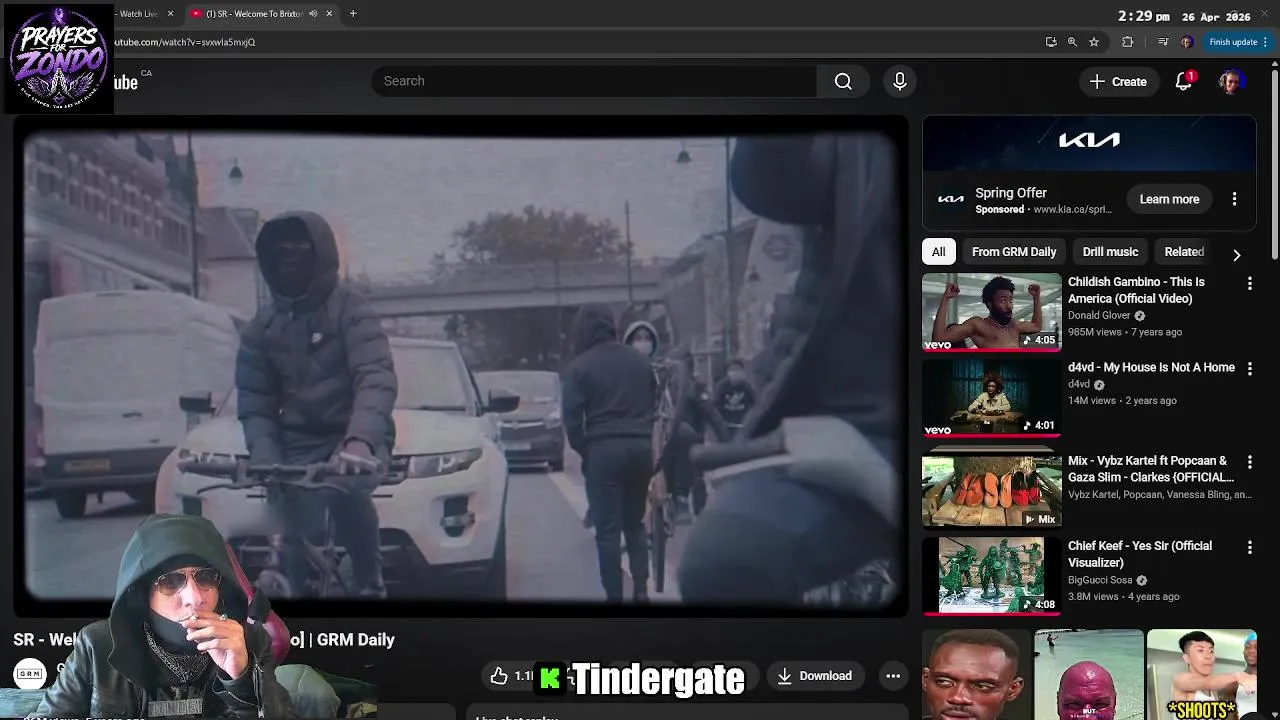Click Learn more on the Kia ad

pyautogui.click(x=1169, y=199)
